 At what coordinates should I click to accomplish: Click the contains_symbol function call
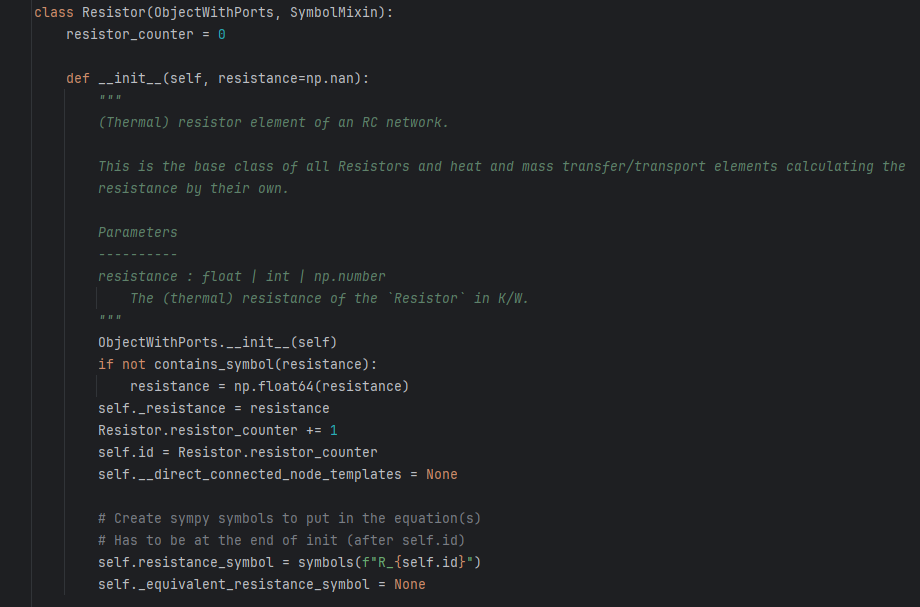click(209, 364)
